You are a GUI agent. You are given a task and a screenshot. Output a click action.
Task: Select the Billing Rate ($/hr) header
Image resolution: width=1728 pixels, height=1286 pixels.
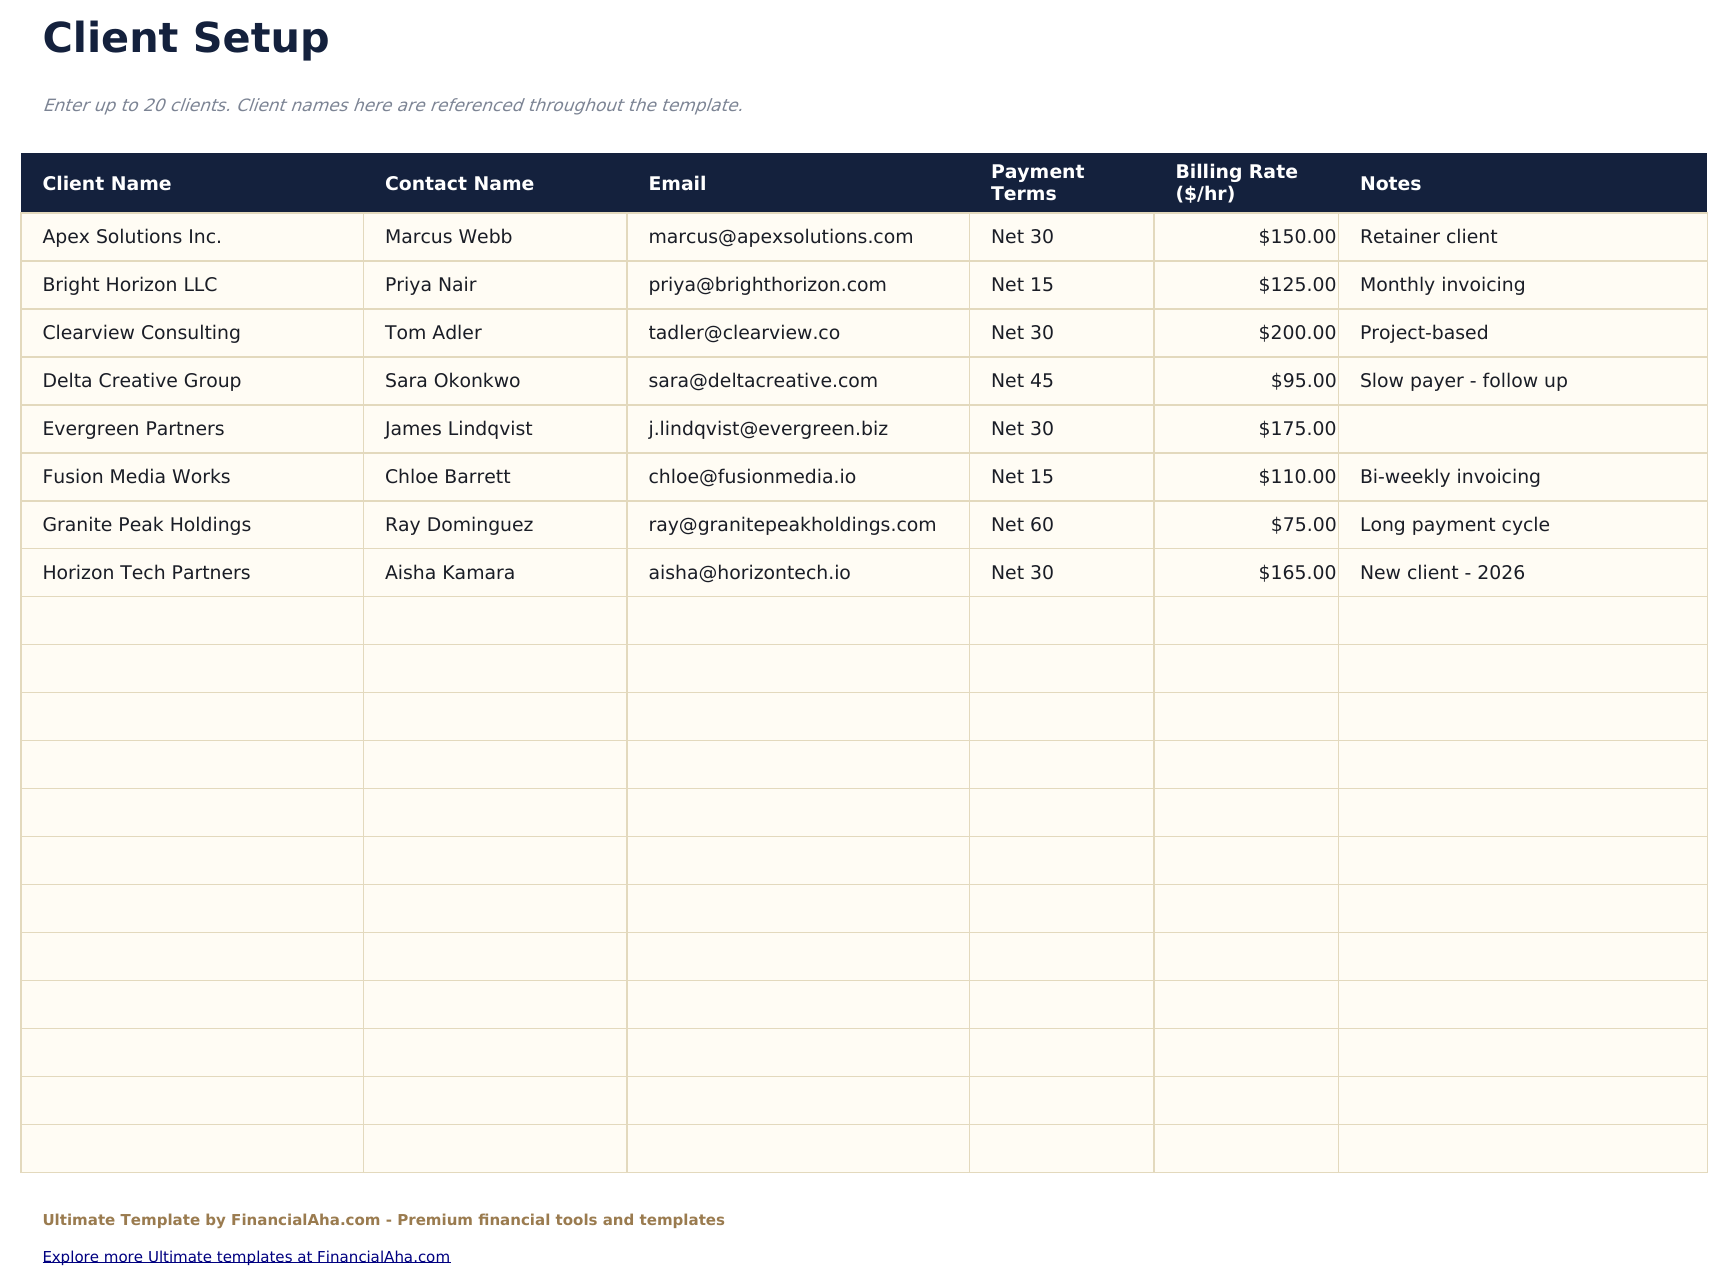click(x=1237, y=184)
